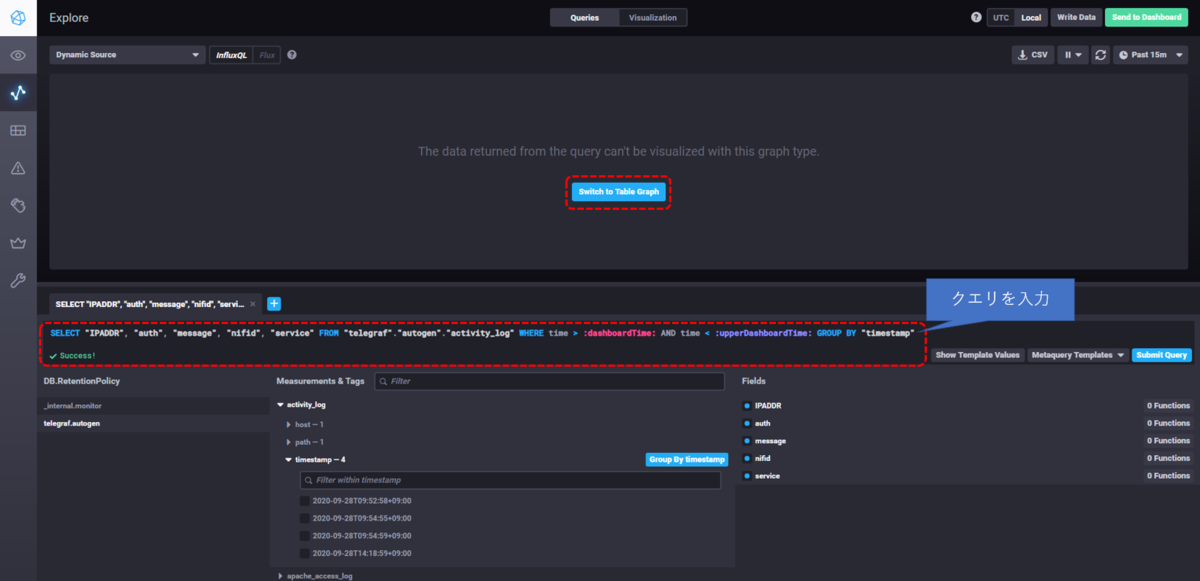Image resolution: width=1200 pixels, height=581 pixels.
Task: Check timestamp 2020-09-28T09:52:58+09:00
Action: tap(305, 501)
